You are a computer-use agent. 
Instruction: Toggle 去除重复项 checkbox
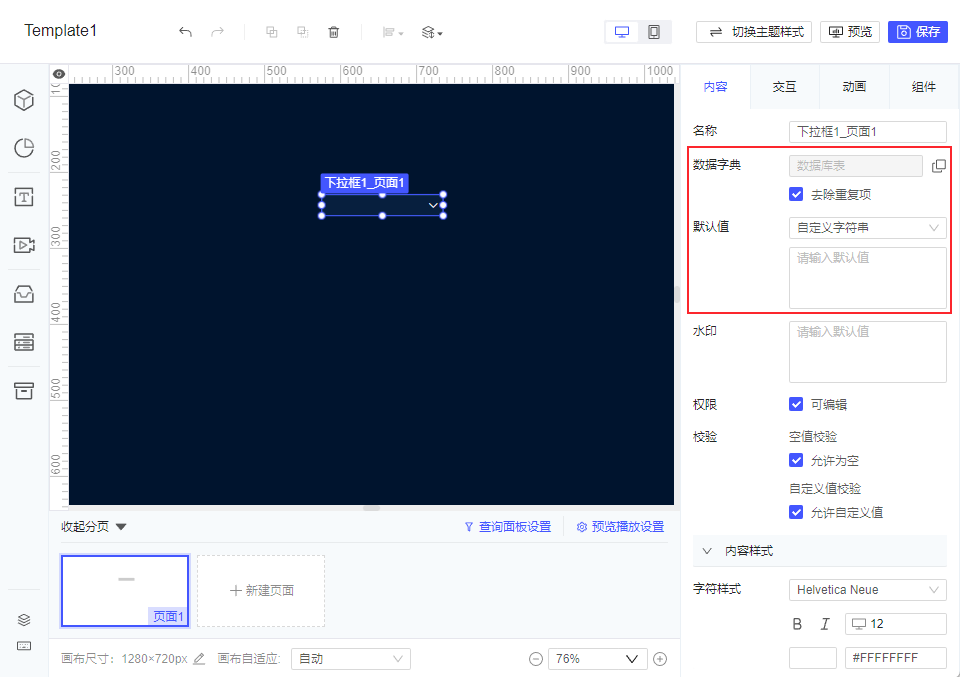tap(796, 195)
